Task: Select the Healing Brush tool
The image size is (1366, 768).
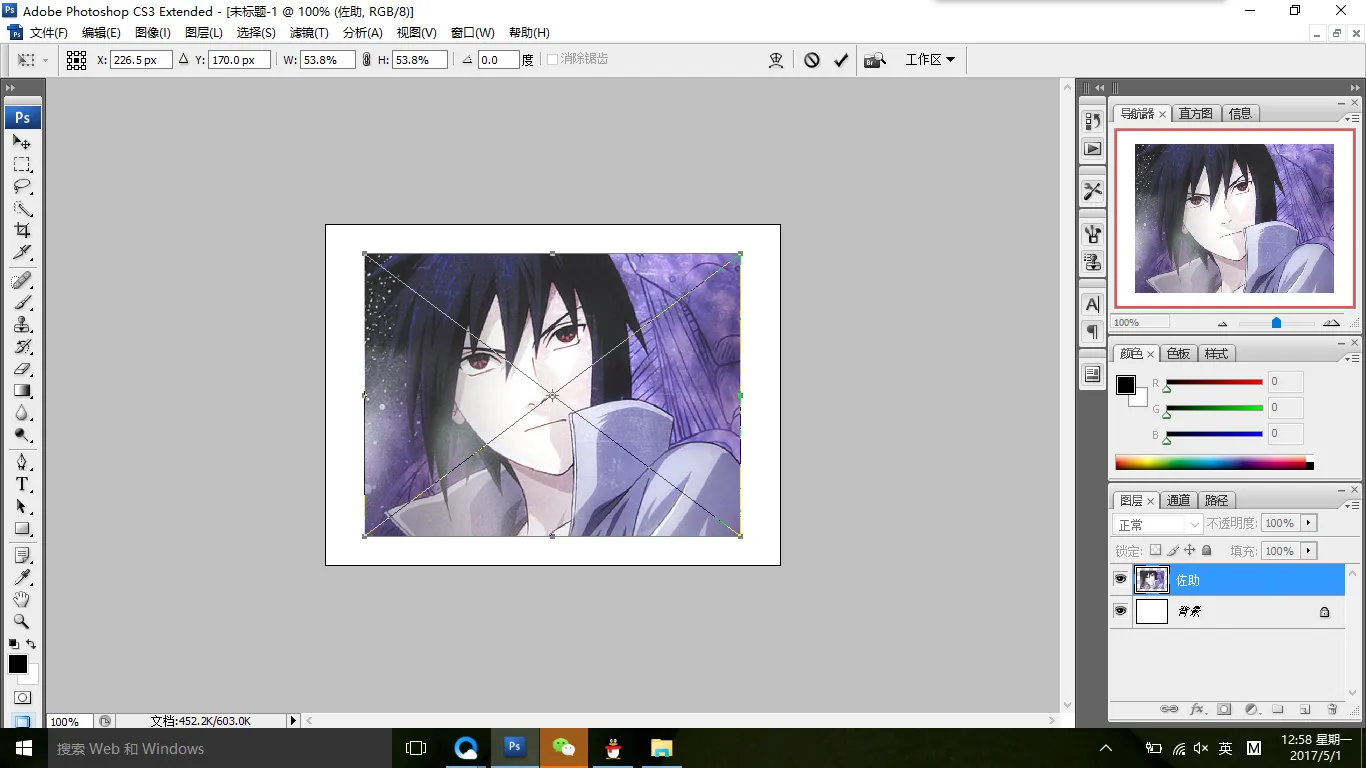Action: tap(22, 280)
